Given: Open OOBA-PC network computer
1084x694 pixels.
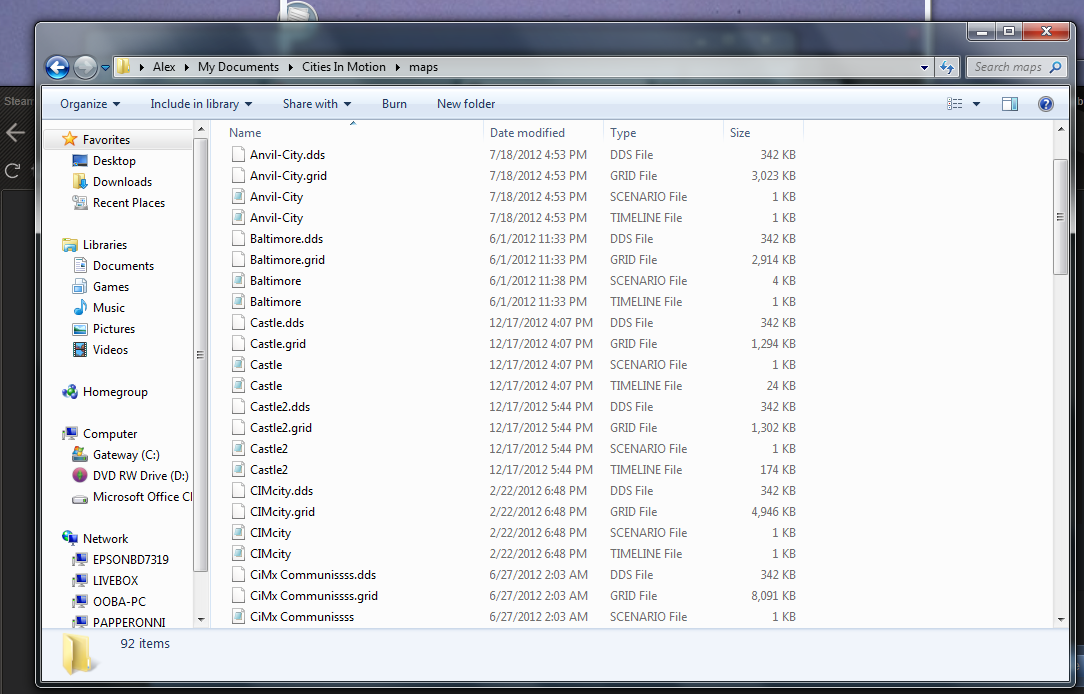Looking at the screenshot, I should [x=109, y=601].
